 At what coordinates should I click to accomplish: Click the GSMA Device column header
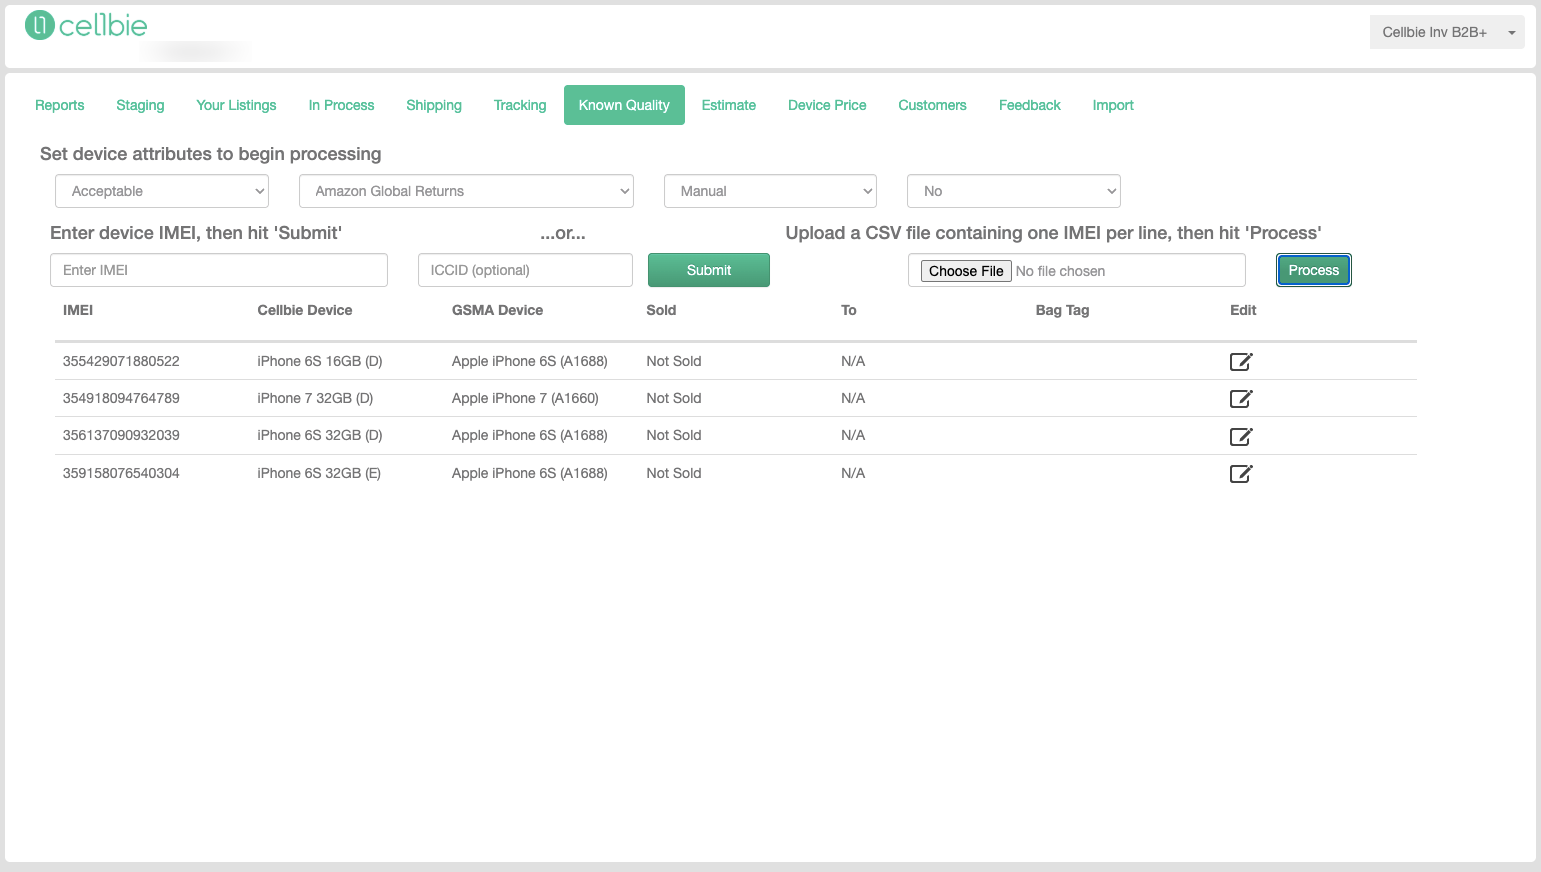(x=497, y=310)
